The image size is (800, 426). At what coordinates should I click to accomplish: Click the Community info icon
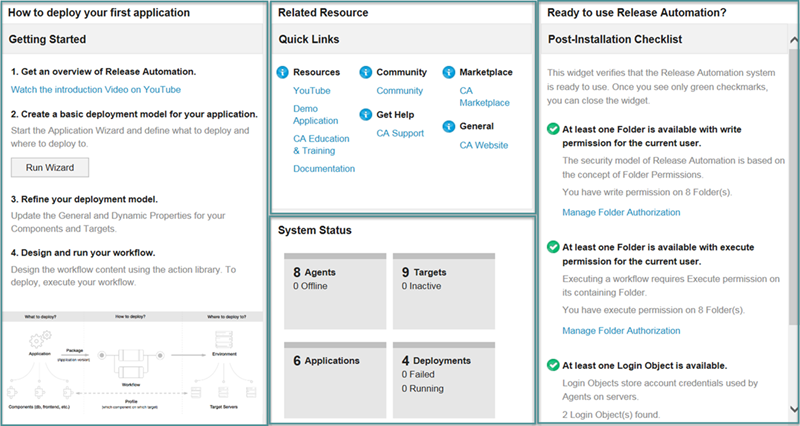[365, 73]
